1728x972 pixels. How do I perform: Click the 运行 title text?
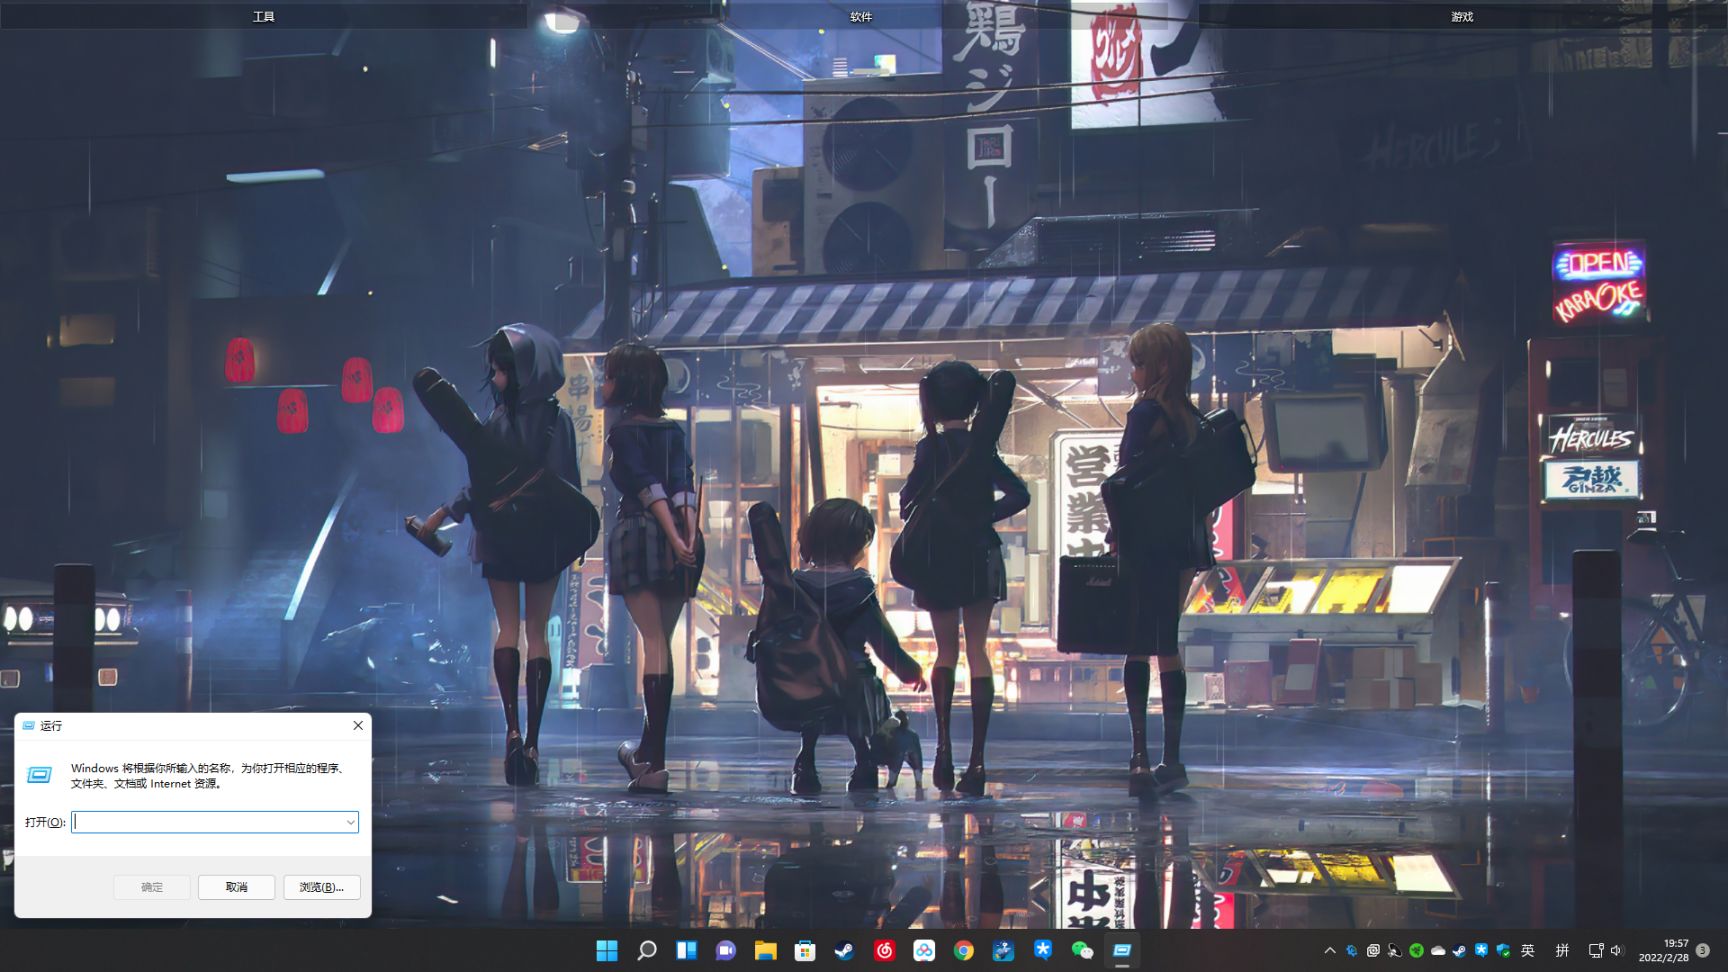pyautogui.click(x=51, y=726)
